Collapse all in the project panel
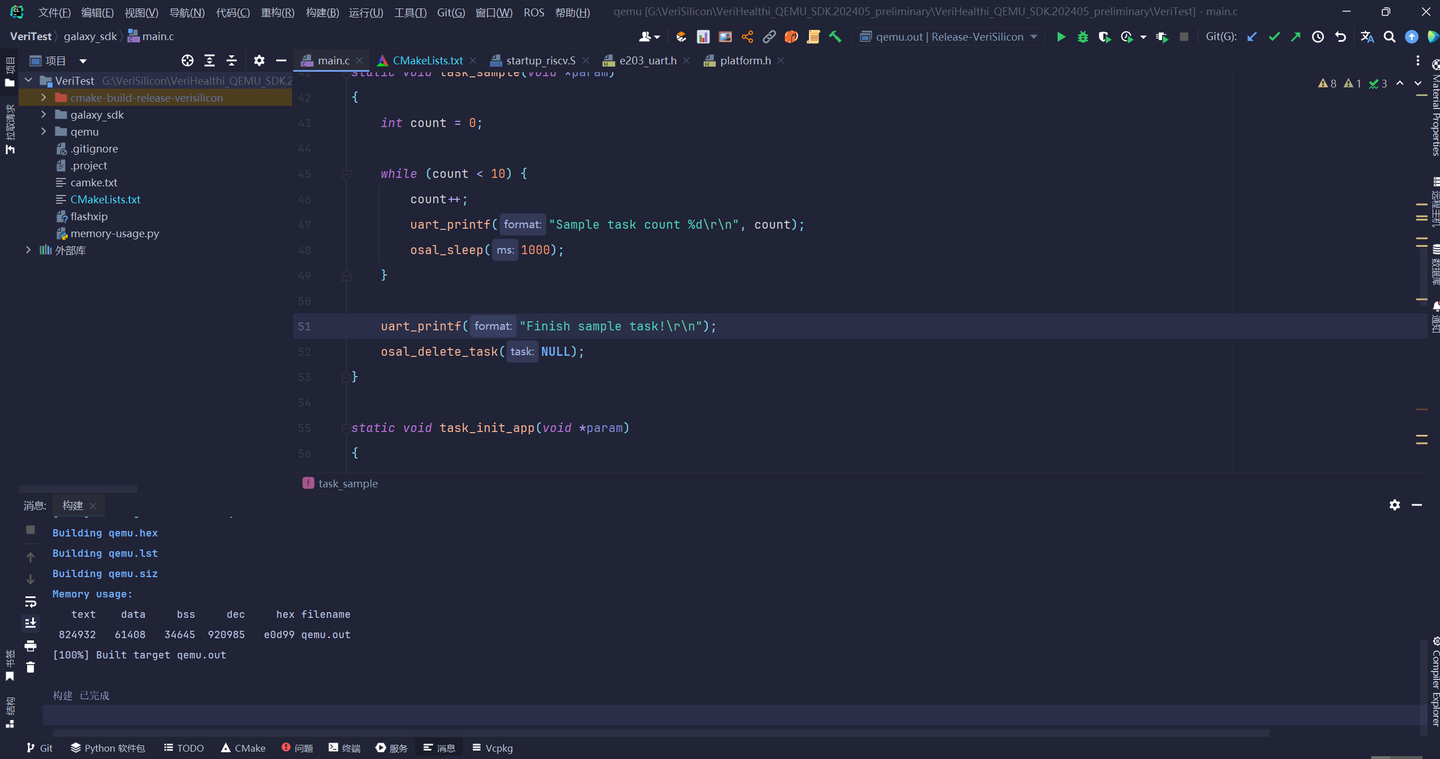 pyautogui.click(x=231, y=61)
